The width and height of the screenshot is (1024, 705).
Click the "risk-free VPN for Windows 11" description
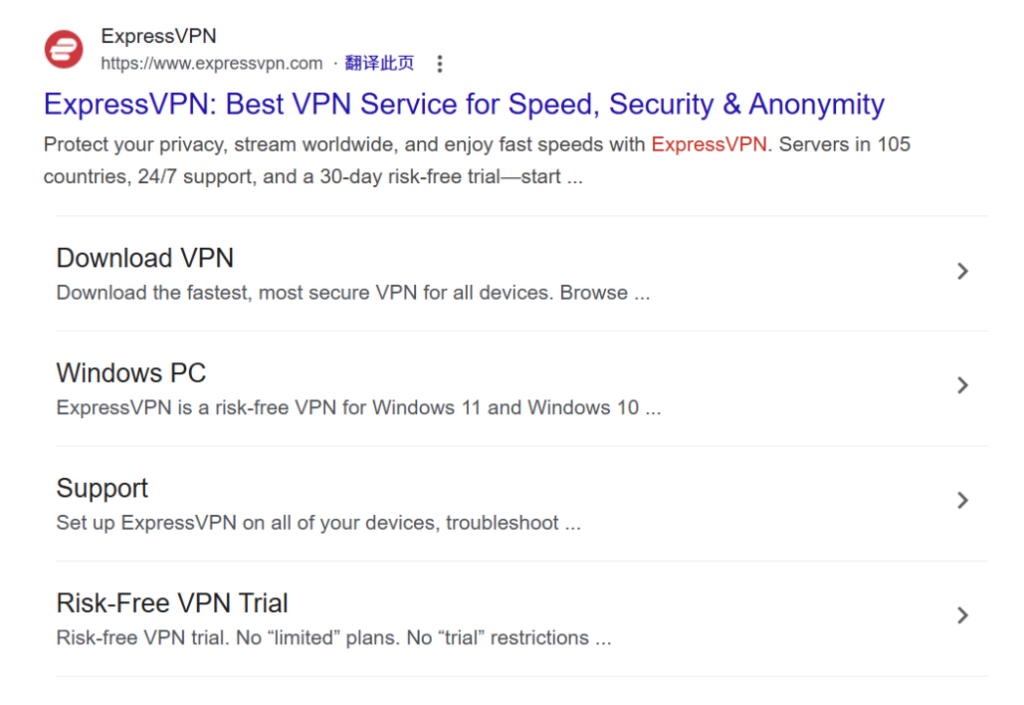click(x=359, y=408)
